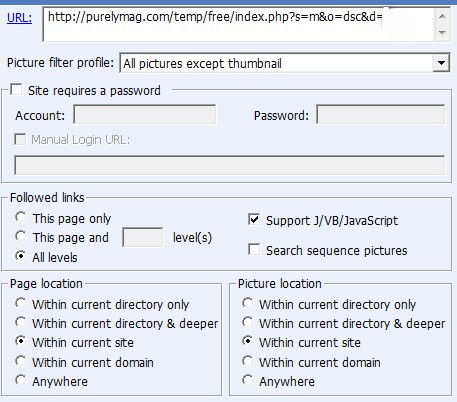Click the URL link label
The width and height of the screenshot is (457, 402).
(x=19, y=17)
